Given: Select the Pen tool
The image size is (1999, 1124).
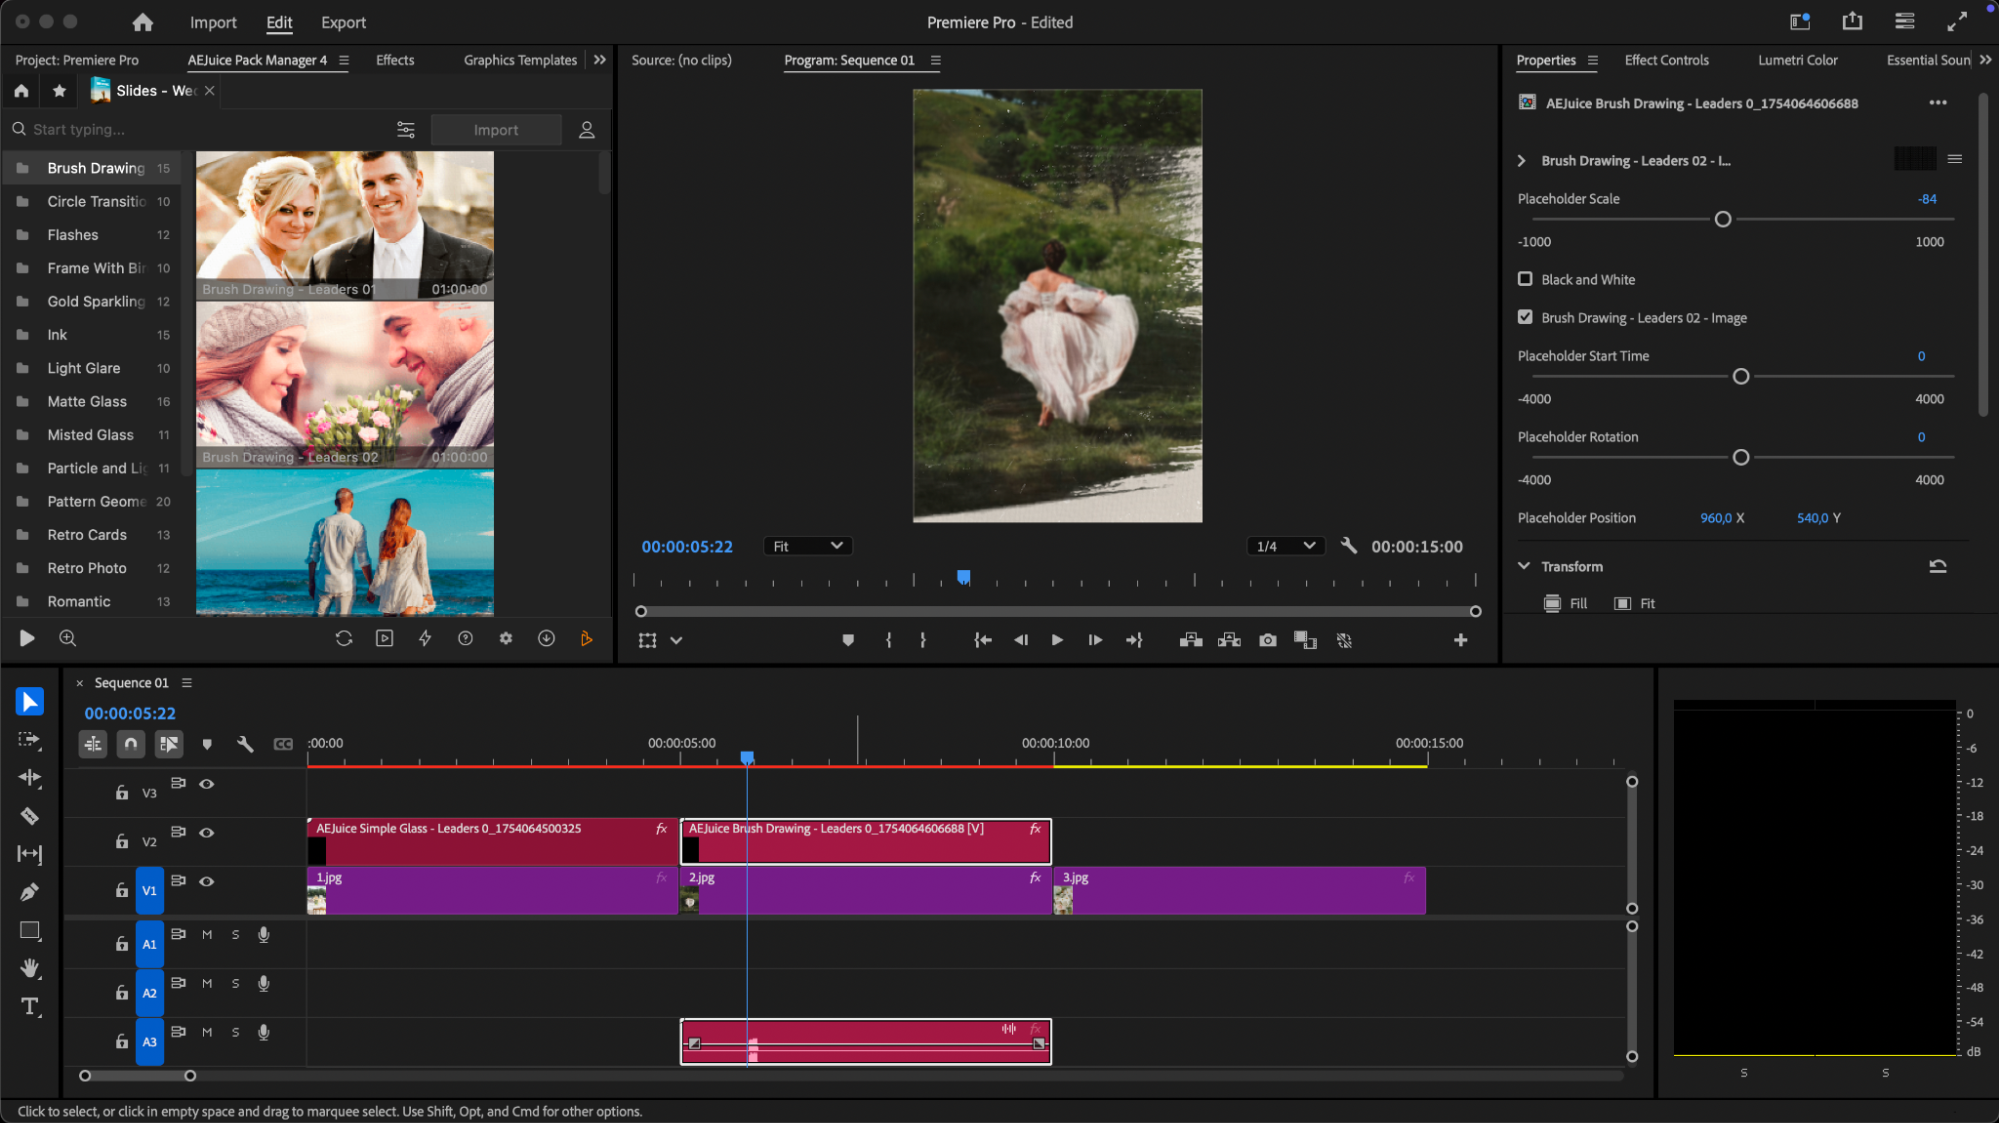Looking at the screenshot, I should click(29, 892).
